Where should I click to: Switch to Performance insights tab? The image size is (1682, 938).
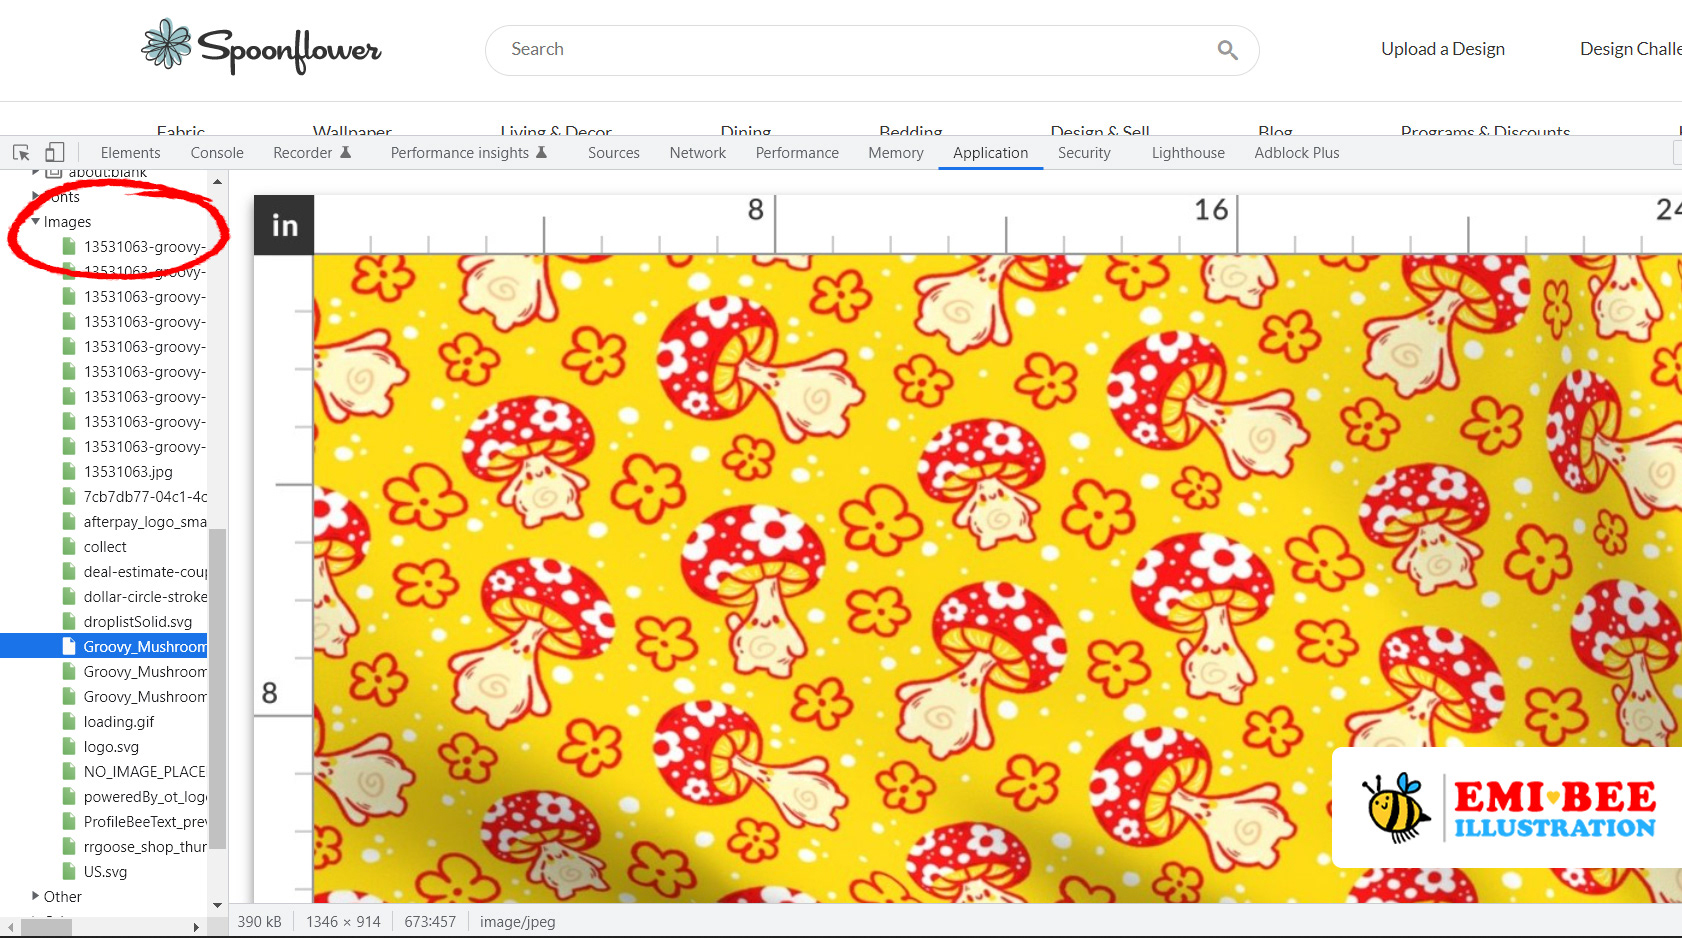point(469,153)
